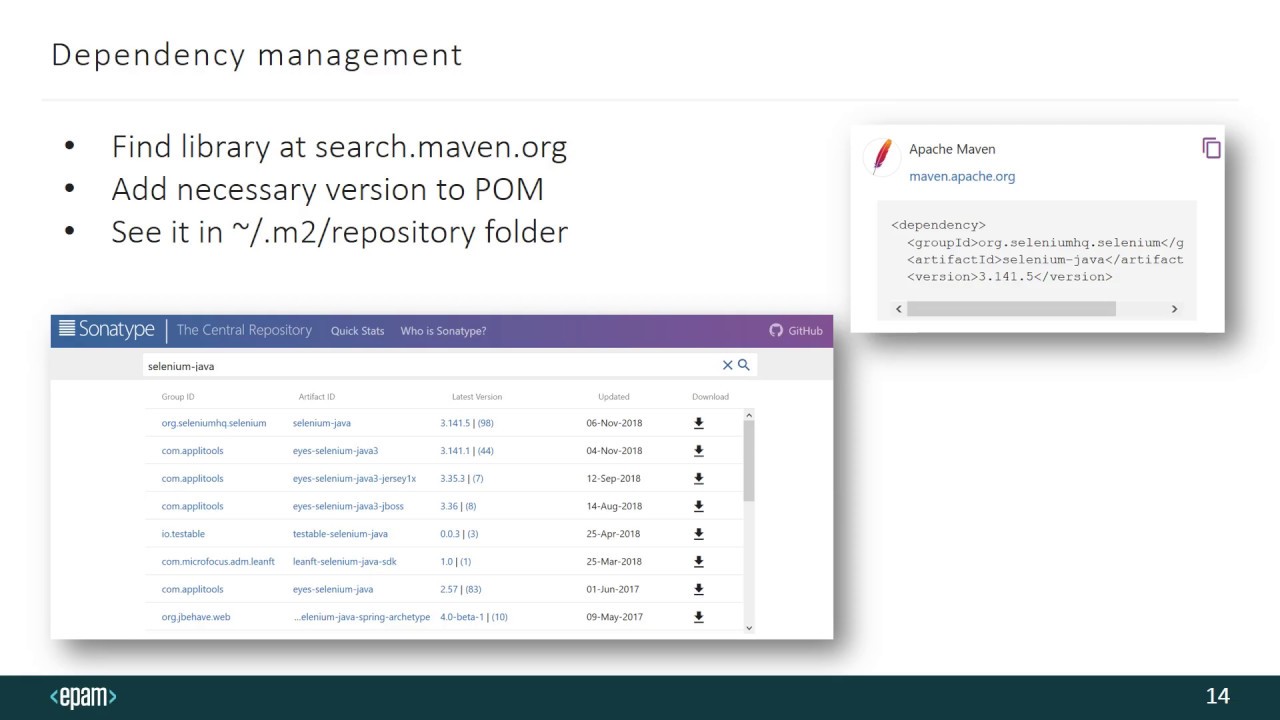The image size is (1280, 720).
Task: Download the jbehave spring-archetype artifact
Action: [698, 617]
